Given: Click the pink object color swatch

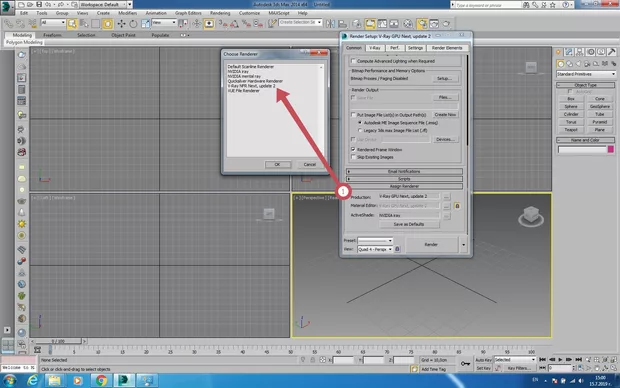Looking at the screenshot, I should [x=611, y=149].
